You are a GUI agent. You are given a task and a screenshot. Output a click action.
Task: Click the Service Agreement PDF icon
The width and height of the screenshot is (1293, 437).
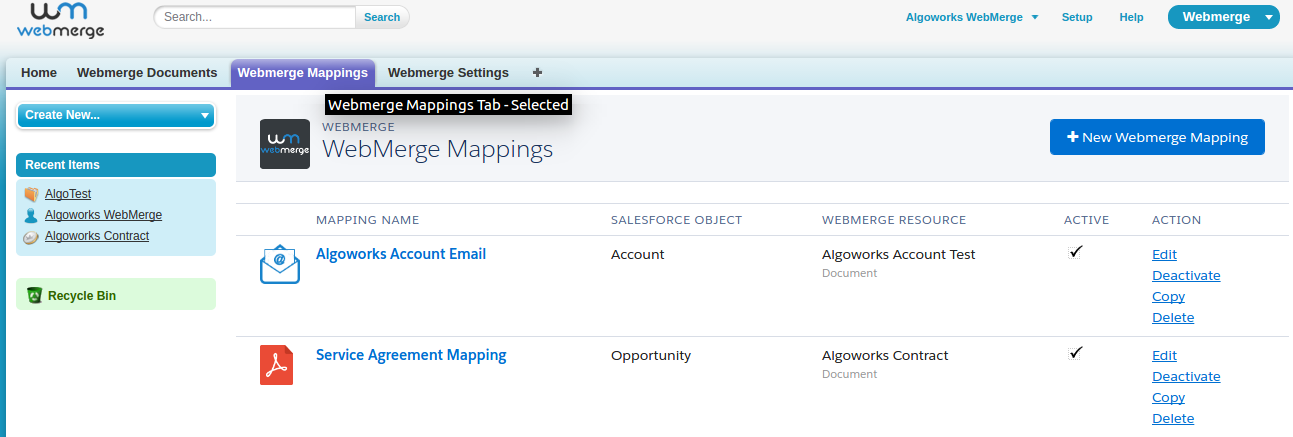coord(276,365)
